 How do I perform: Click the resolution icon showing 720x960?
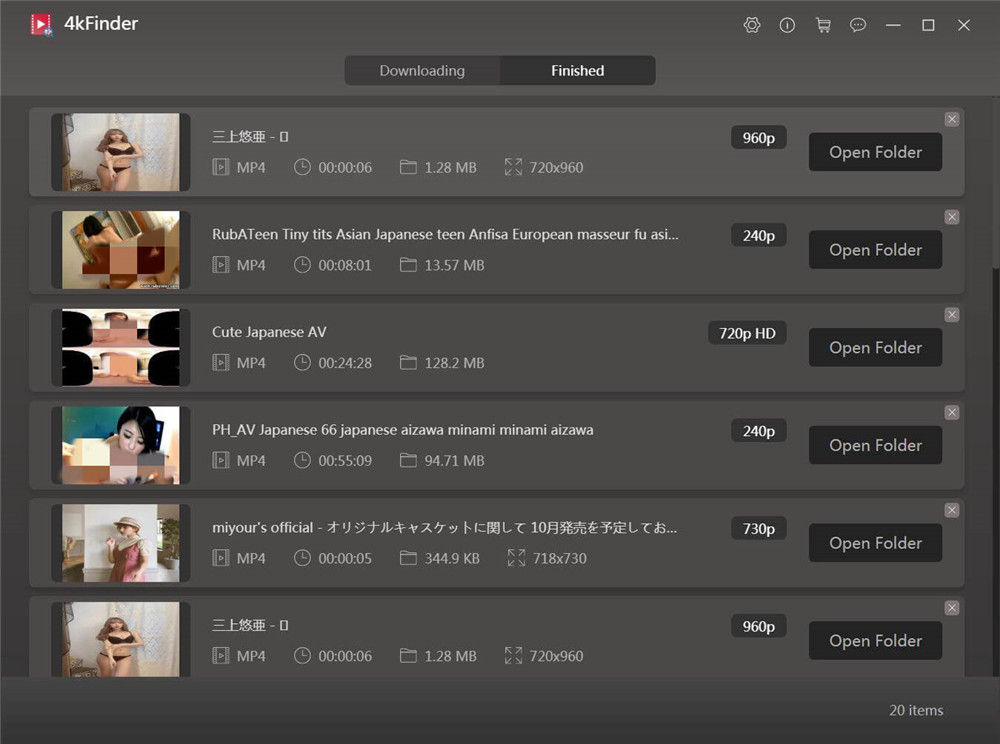(514, 167)
